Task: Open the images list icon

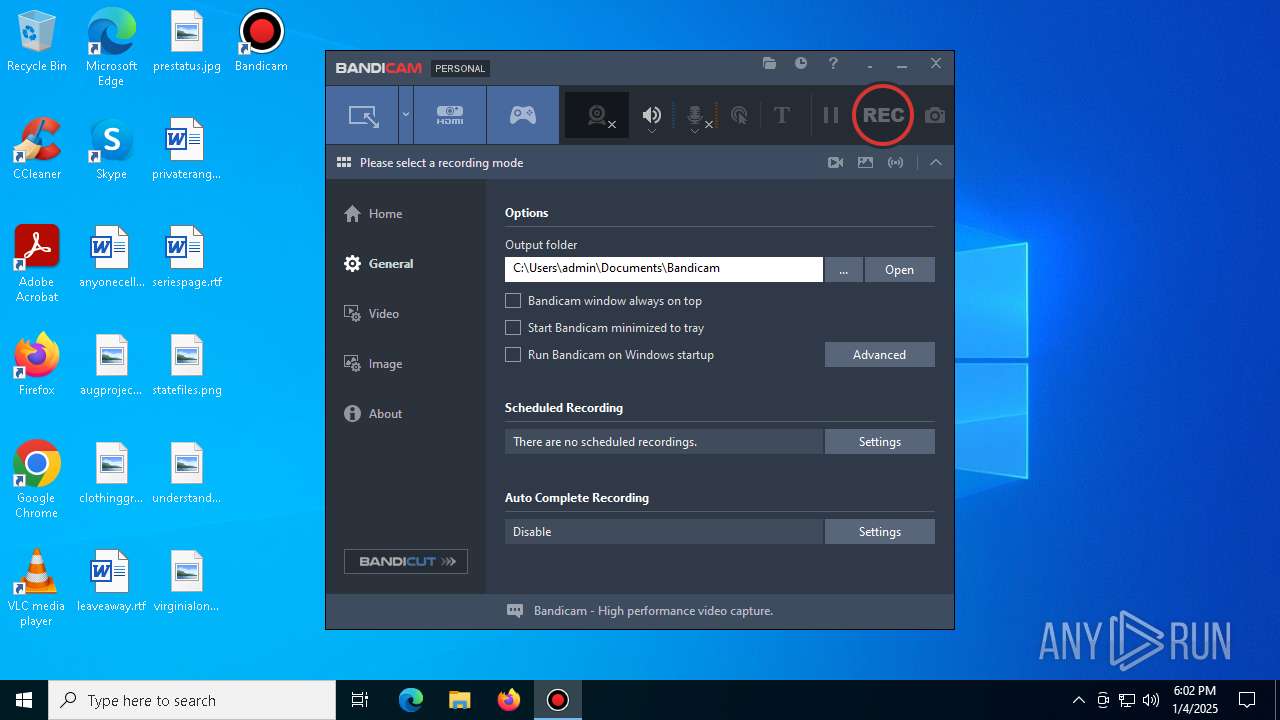Action: [865, 162]
